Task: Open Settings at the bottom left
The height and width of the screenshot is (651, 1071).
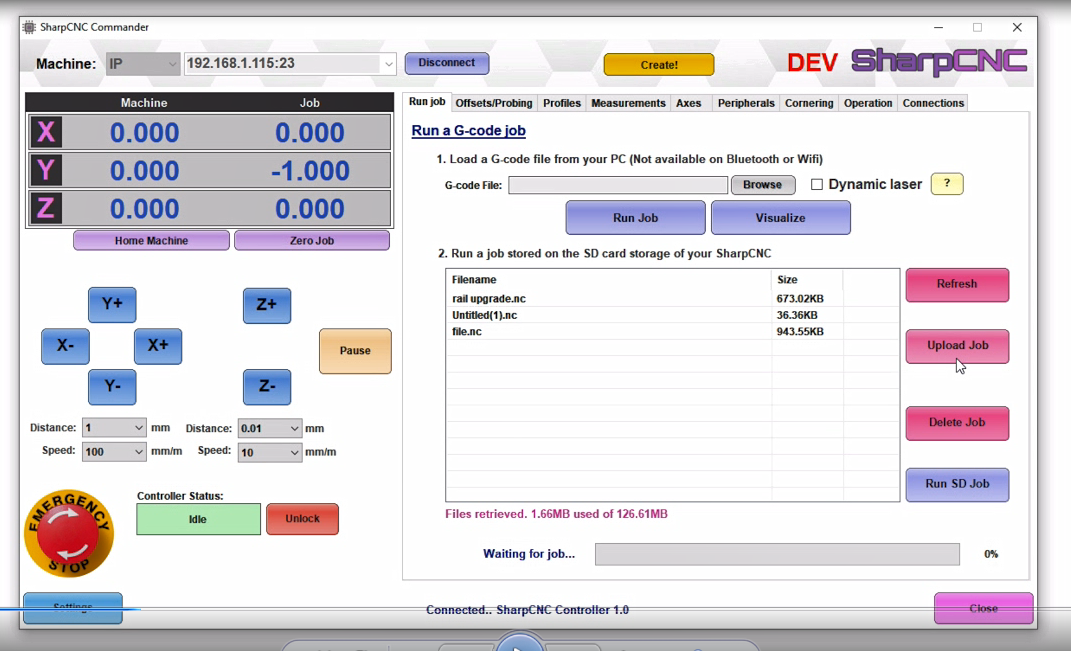Action: pos(73,607)
